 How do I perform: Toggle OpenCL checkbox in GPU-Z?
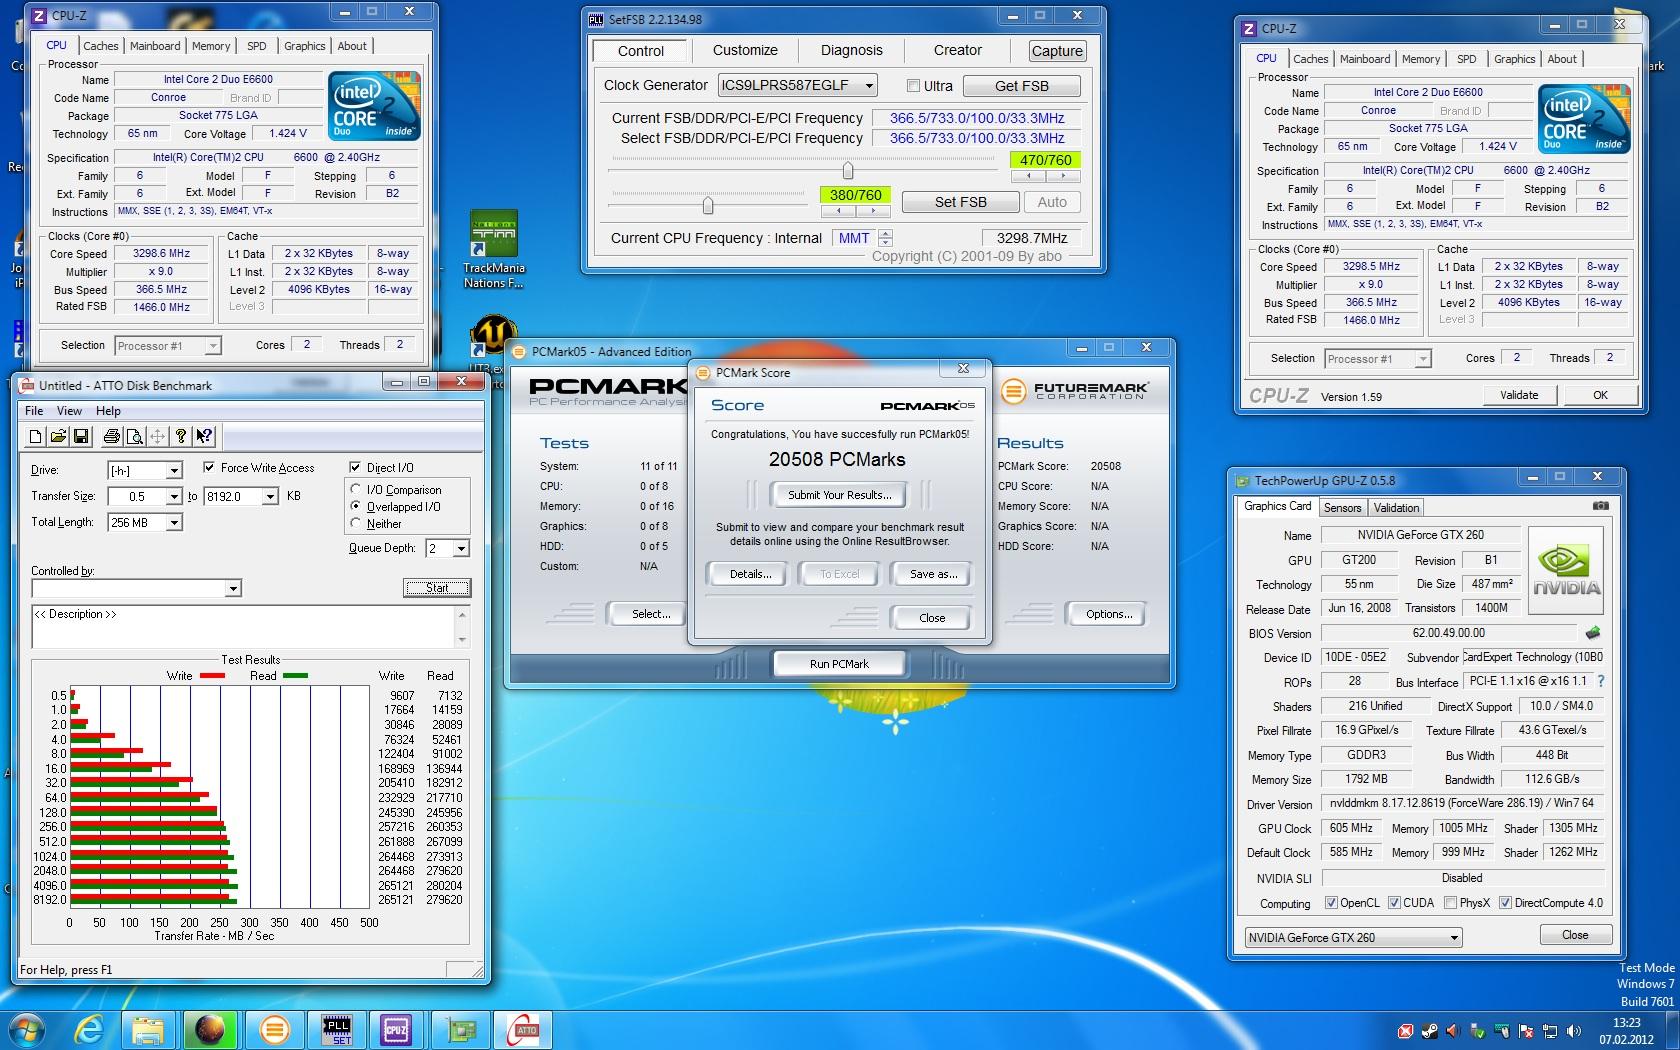point(1331,903)
